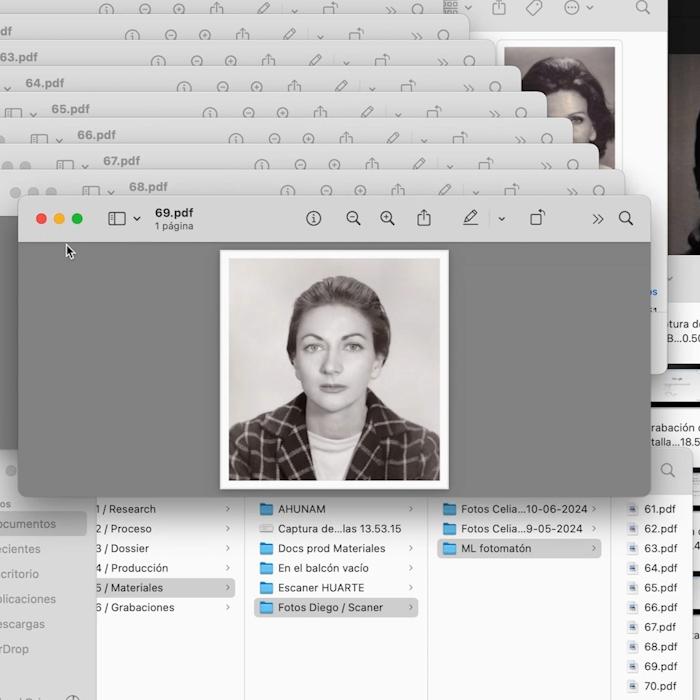Select the Fotos Diego / Scaner folder
Screen dimensions: 700x700
tap(330, 607)
